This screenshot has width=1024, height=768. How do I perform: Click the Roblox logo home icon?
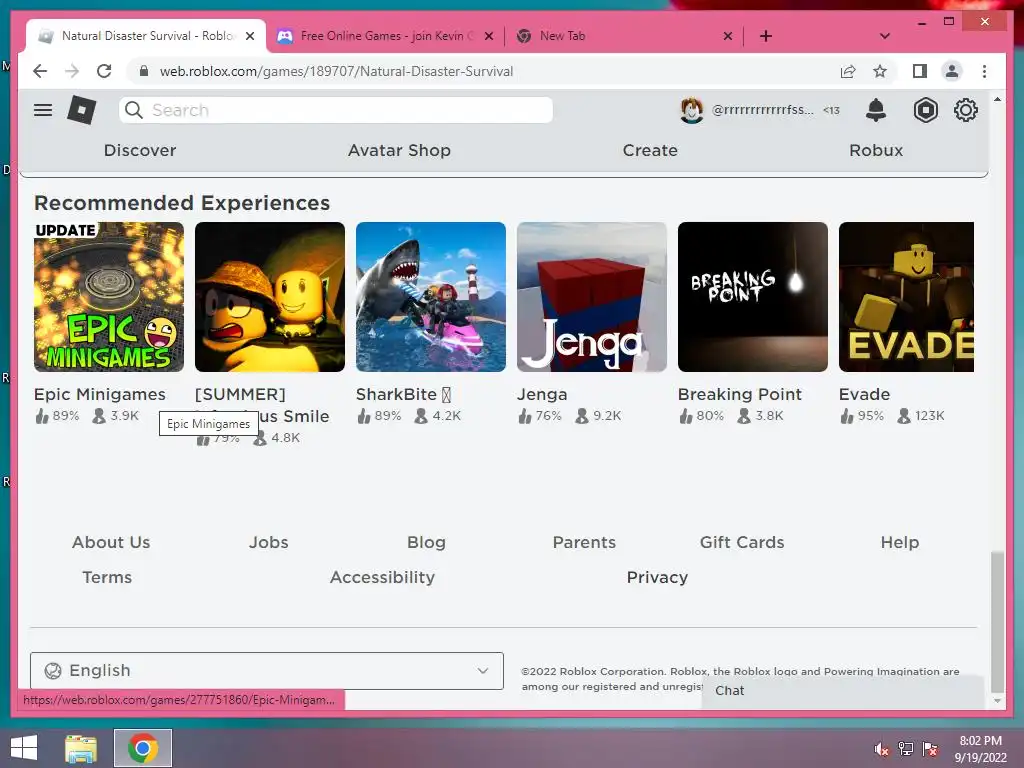coord(82,110)
